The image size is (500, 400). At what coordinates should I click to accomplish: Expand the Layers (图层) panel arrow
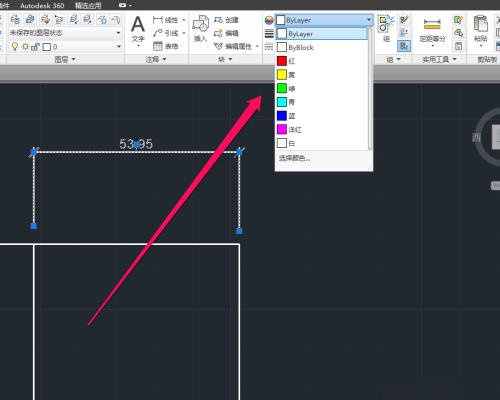point(74,60)
